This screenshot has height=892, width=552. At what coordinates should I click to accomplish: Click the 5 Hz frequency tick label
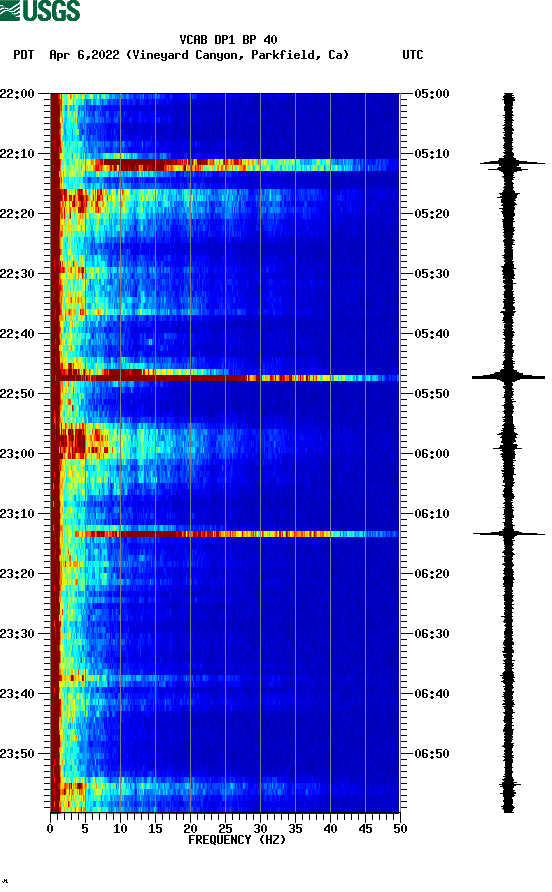tap(85, 829)
